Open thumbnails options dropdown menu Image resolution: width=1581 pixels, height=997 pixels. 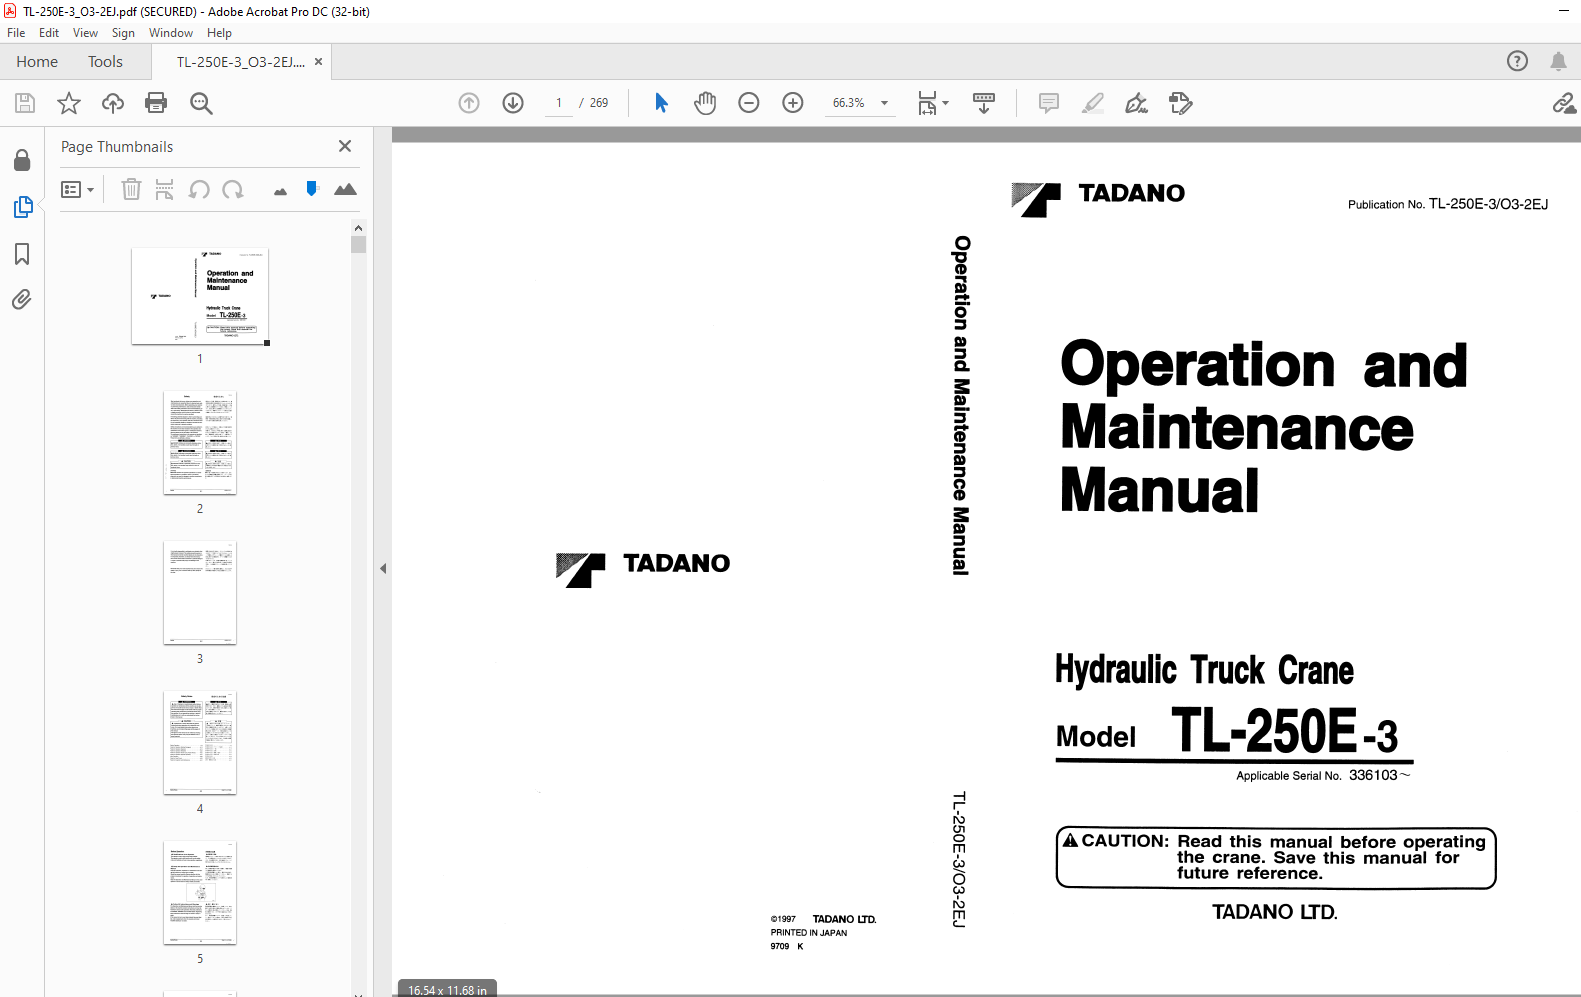(77, 189)
